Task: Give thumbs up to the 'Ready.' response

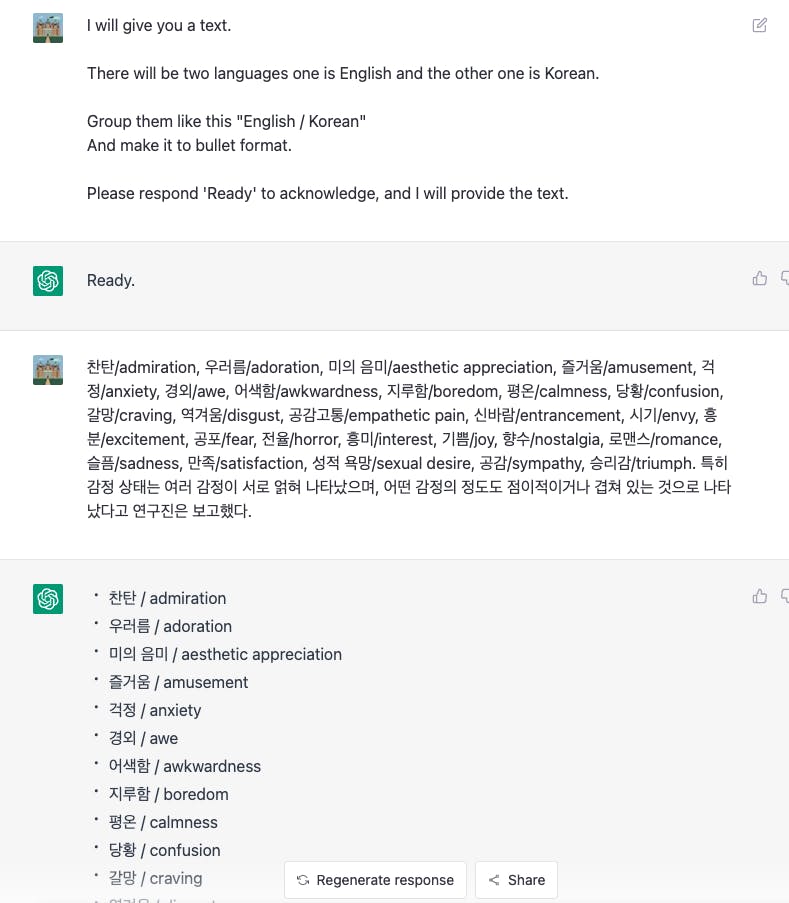Action: pyautogui.click(x=760, y=278)
